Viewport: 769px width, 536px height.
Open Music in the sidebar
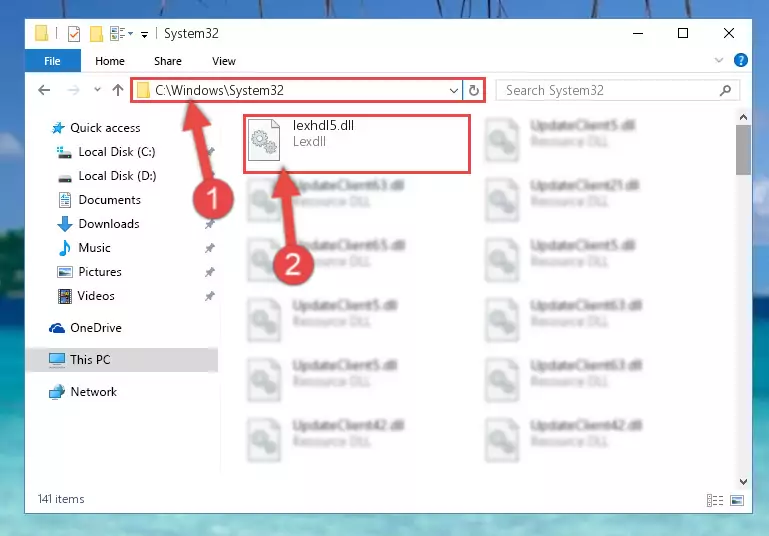(94, 248)
